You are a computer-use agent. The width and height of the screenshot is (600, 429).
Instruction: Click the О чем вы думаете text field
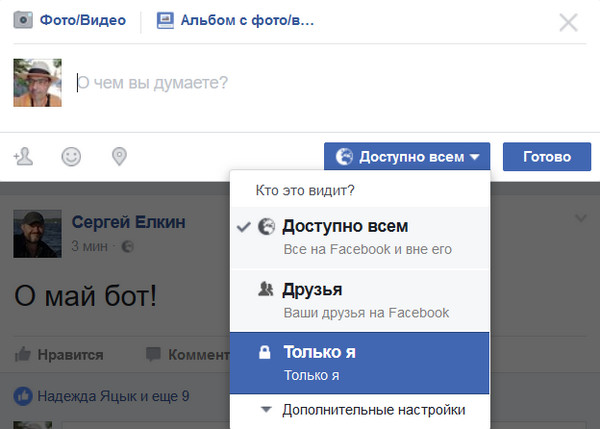pyautogui.click(x=300, y=82)
